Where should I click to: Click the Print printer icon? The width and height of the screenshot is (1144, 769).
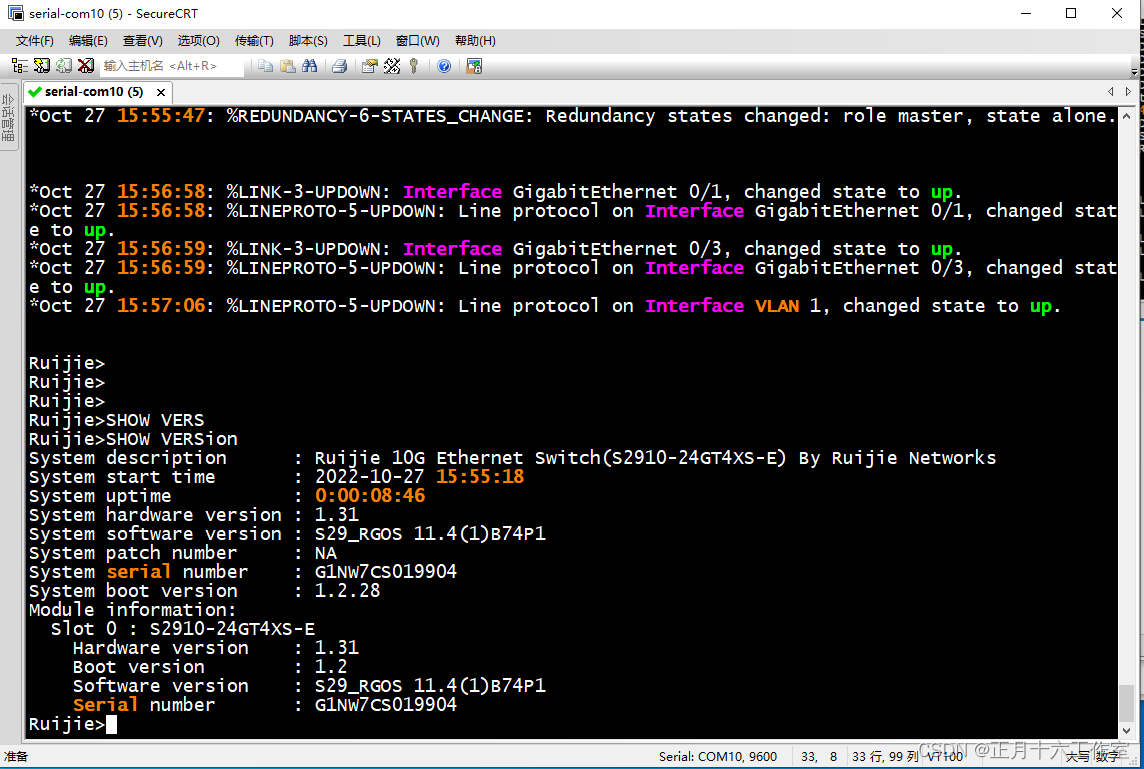coord(339,66)
